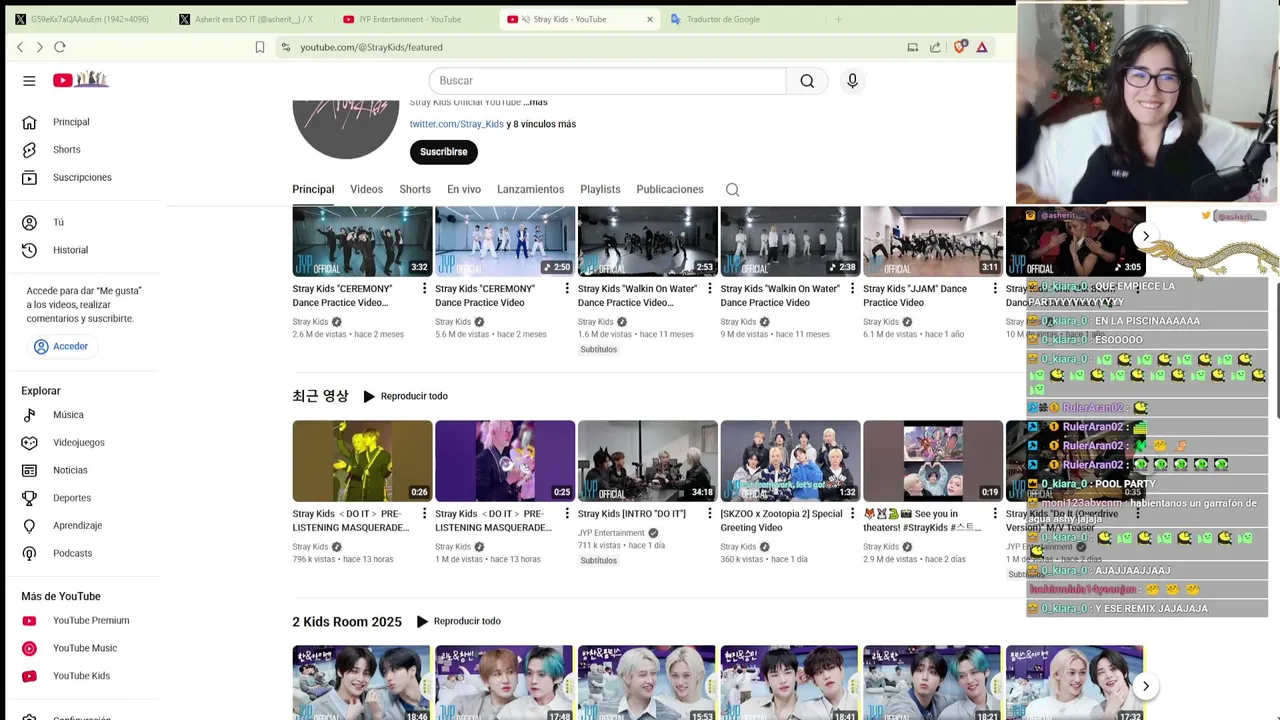Click the Brave rewards triangle icon
The height and width of the screenshot is (720, 1280).
(x=982, y=47)
